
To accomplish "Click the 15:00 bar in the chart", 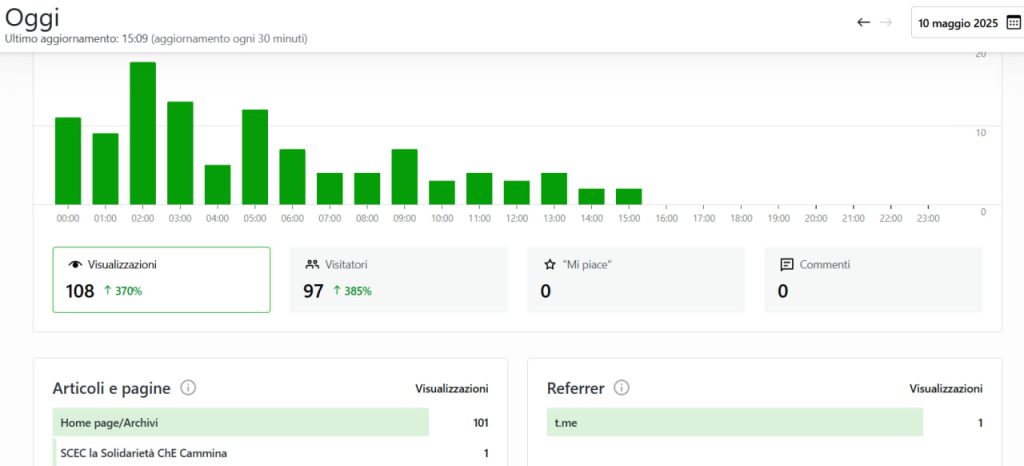I will click(629, 196).
